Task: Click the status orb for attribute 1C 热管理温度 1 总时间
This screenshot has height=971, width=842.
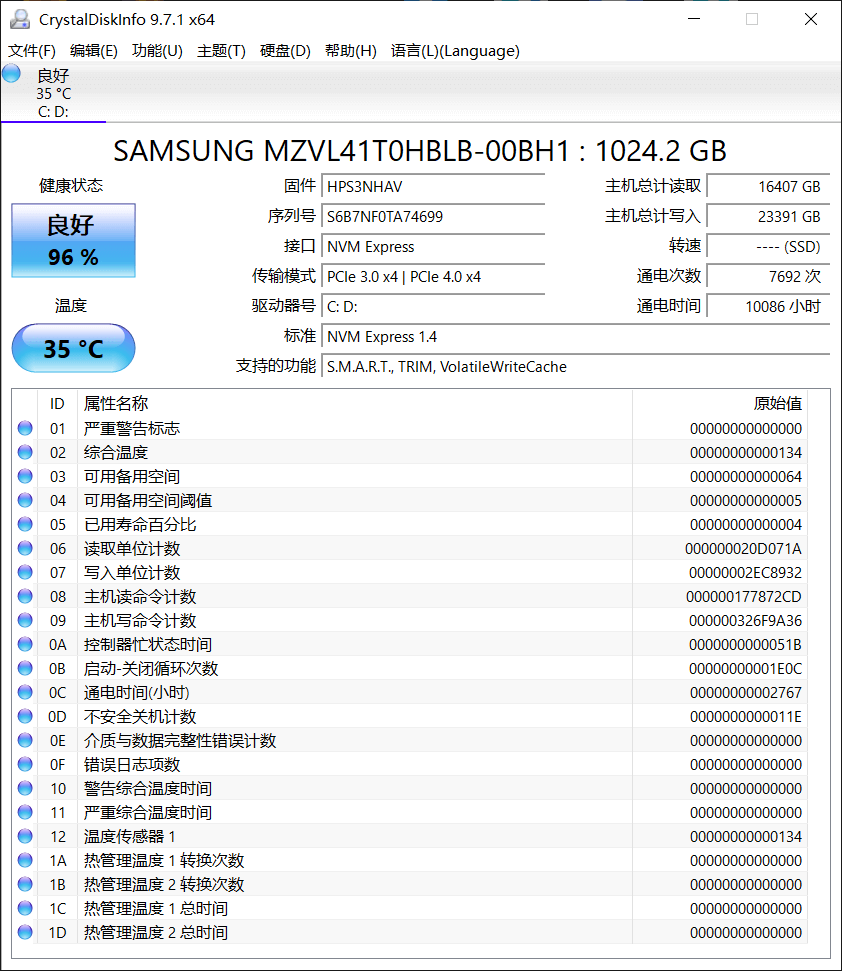Action: click(25, 908)
